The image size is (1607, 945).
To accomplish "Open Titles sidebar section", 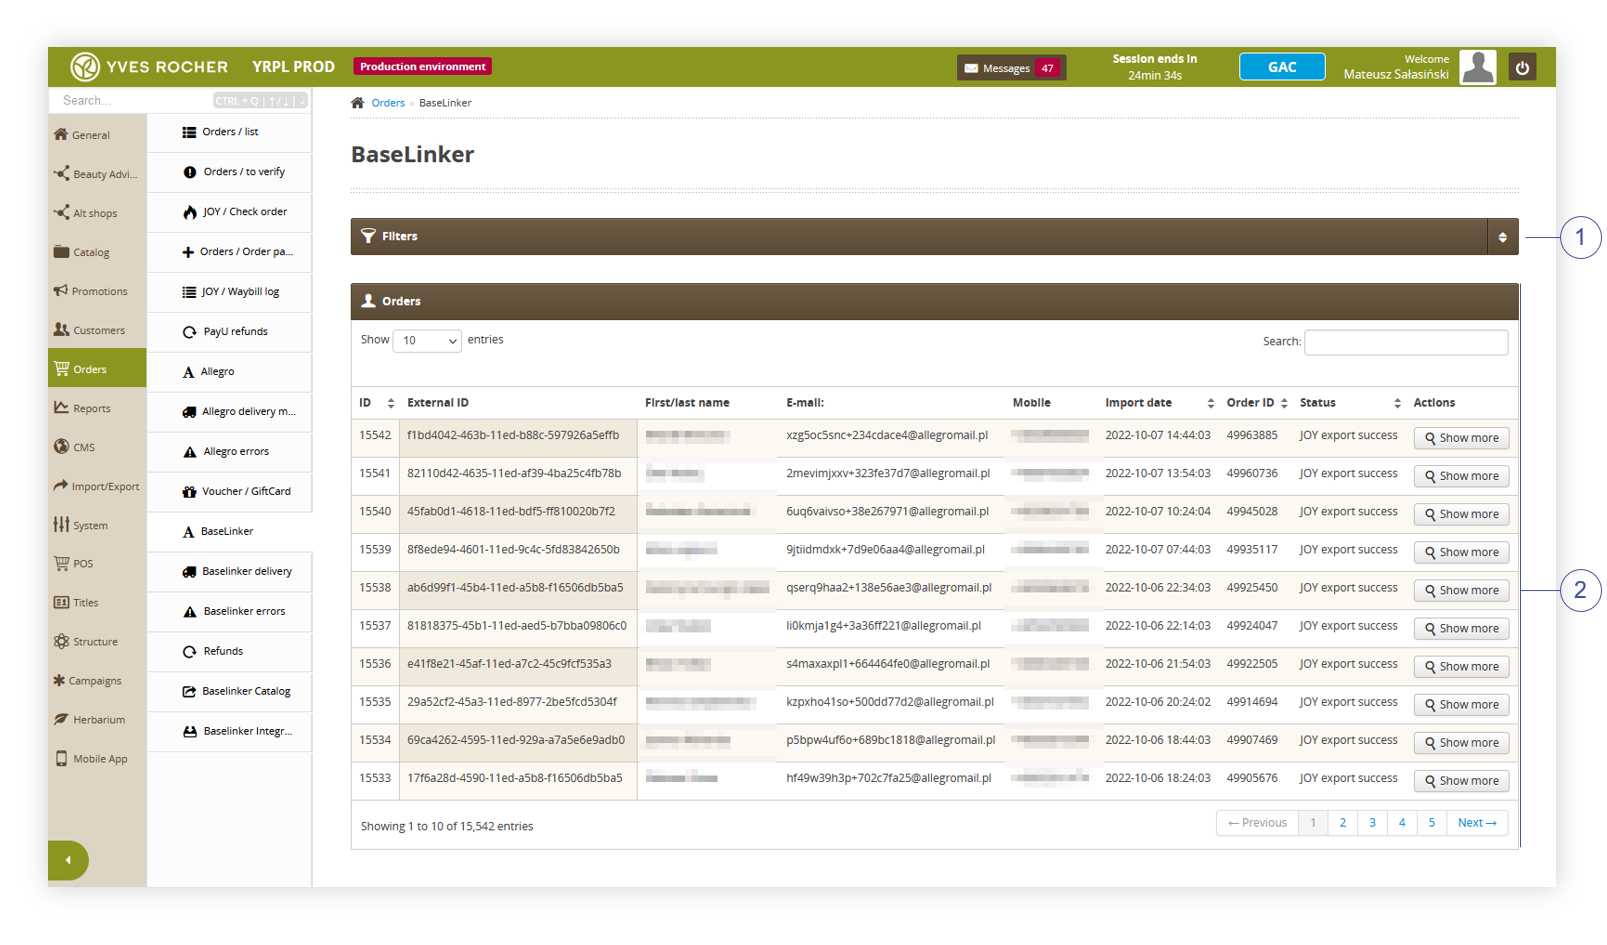I will click(97, 602).
